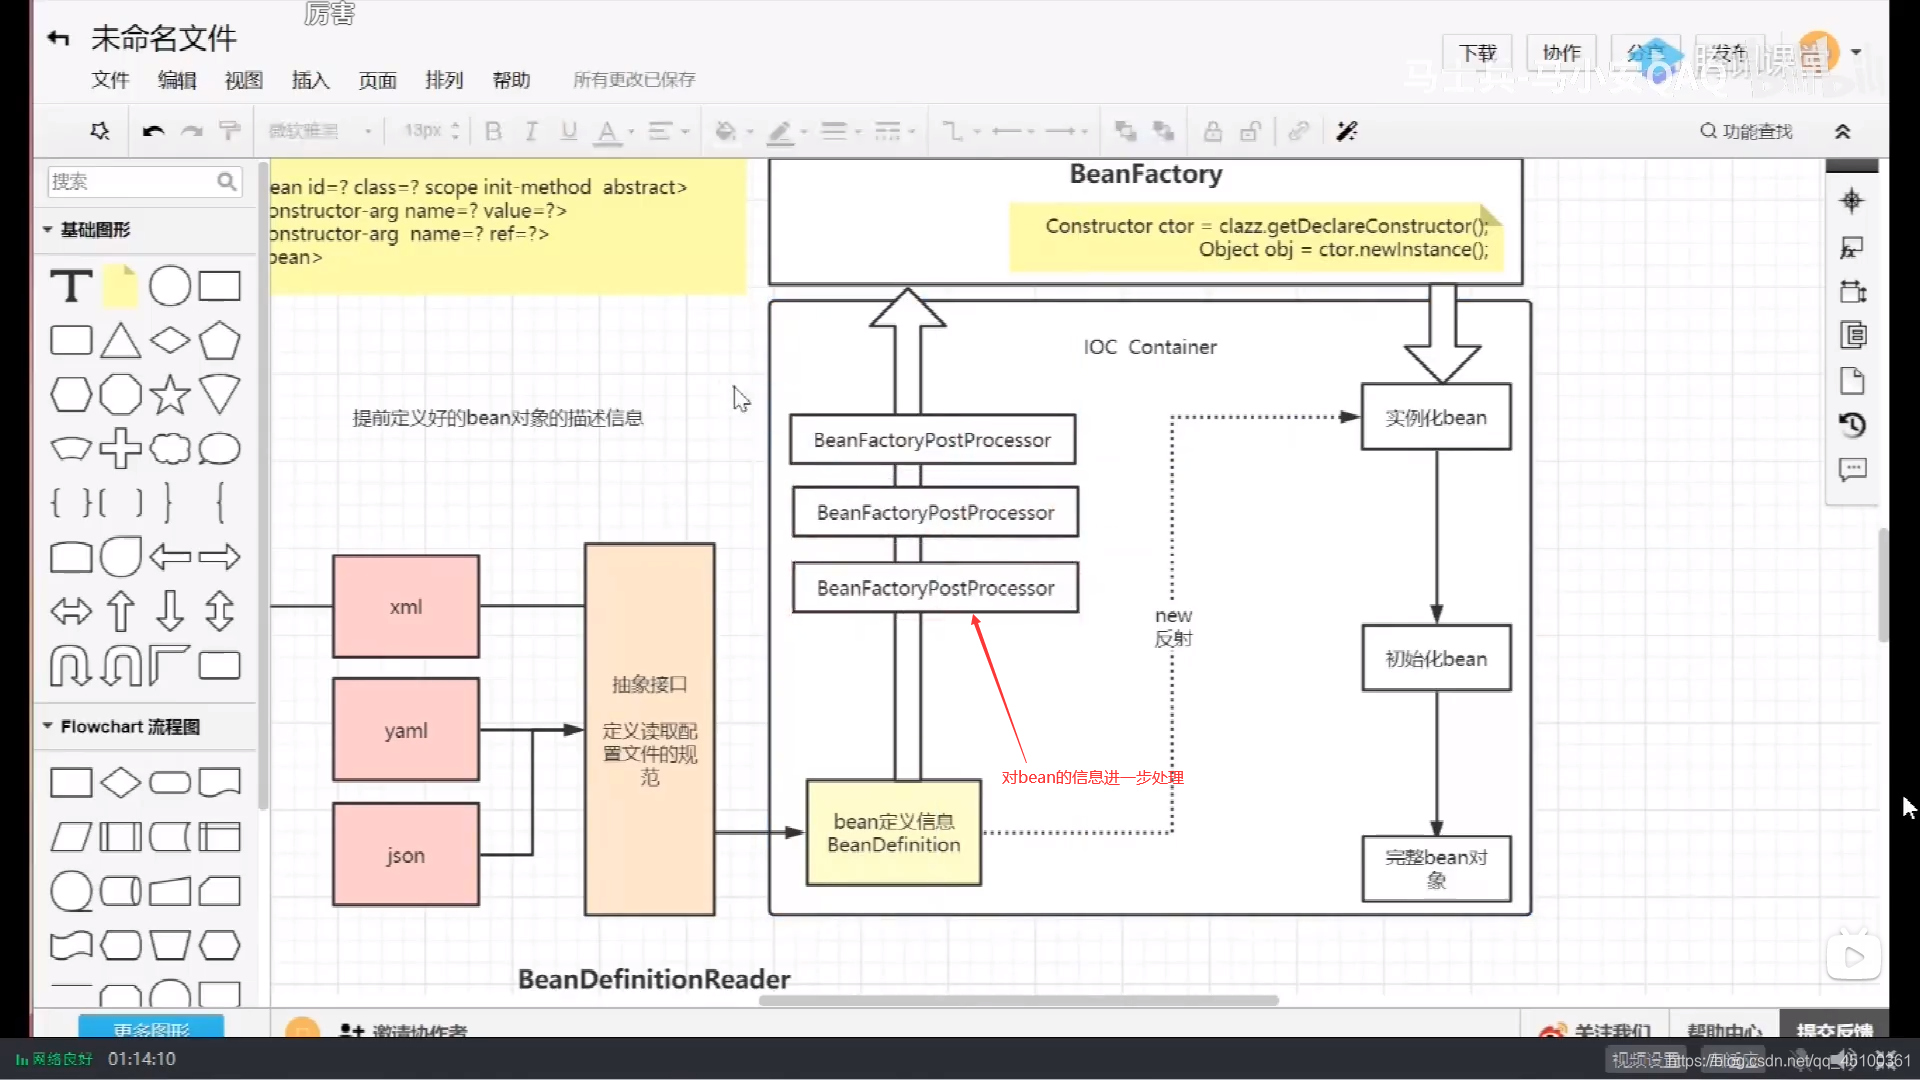The height and width of the screenshot is (1080, 1920).
Task: Open the line style dropdown
Action: pos(895,131)
